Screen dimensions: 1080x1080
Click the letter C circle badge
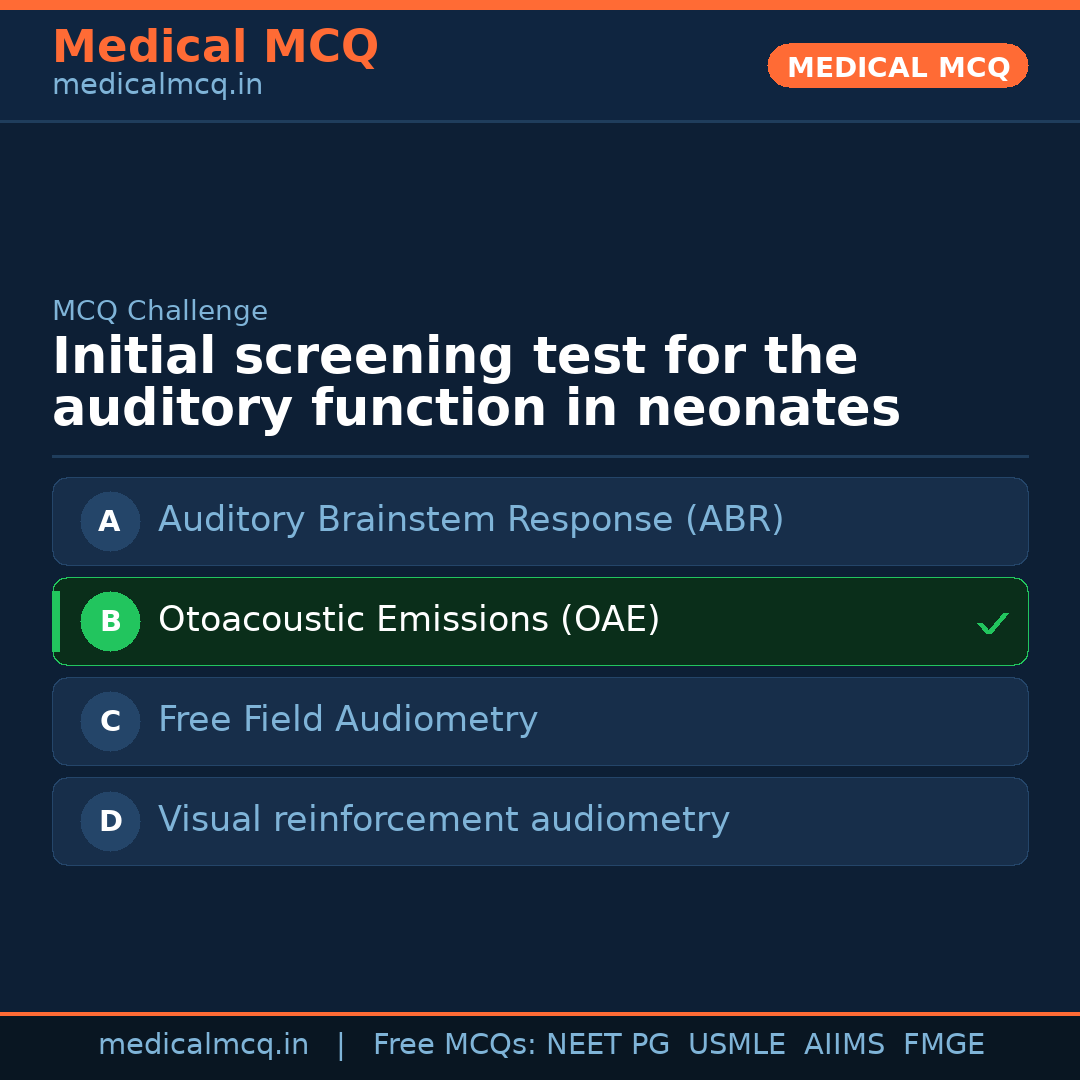(110, 721)
